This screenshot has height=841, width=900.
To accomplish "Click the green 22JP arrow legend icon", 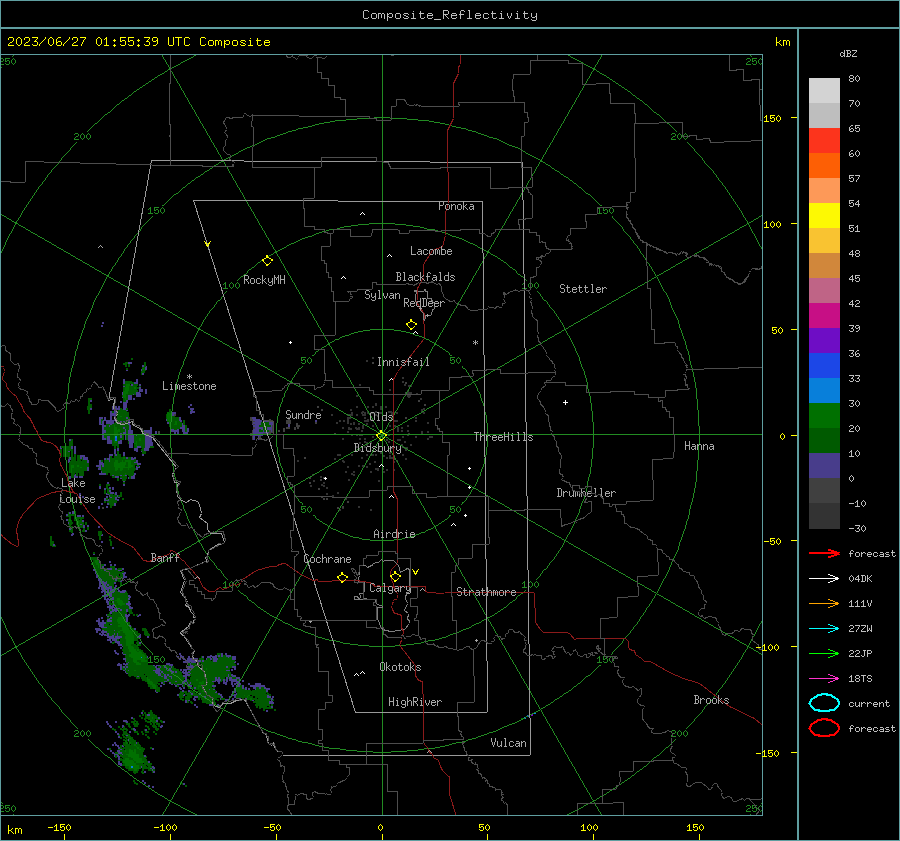I will coord(824,653).
